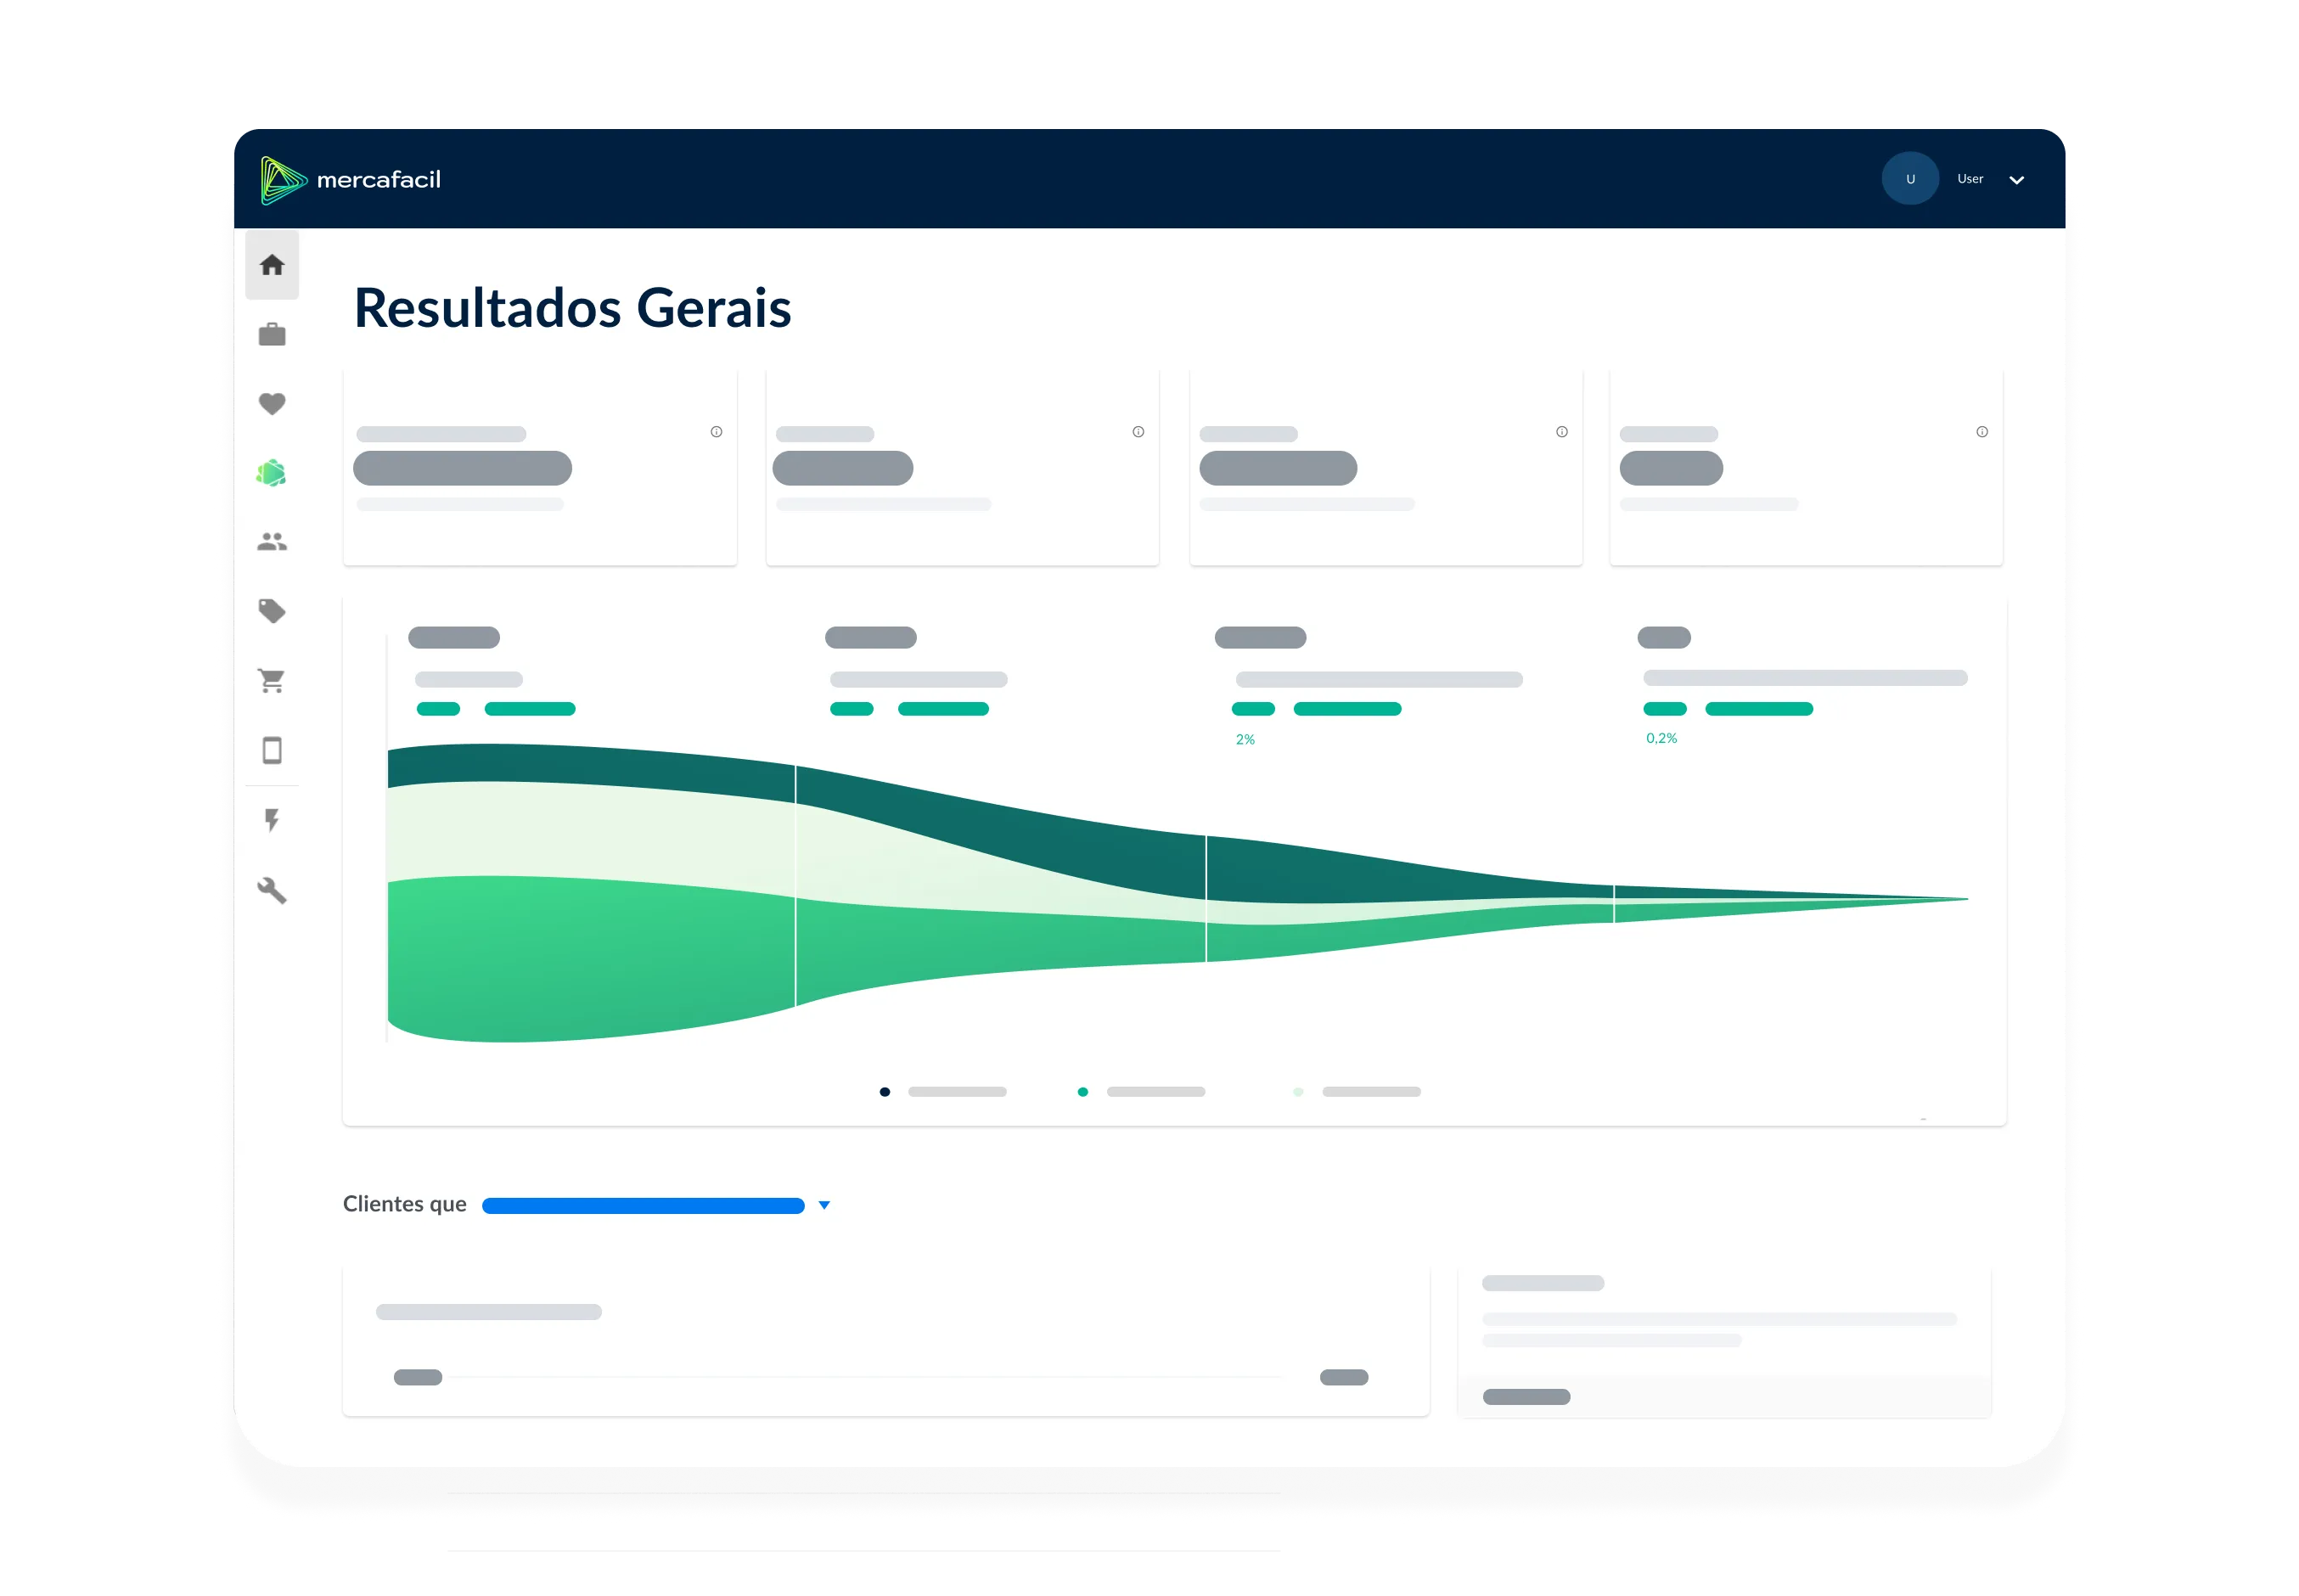Click the mercafacil logo
The image size is (2299, 1596).
pyautogui.click(x=350, y=180)
